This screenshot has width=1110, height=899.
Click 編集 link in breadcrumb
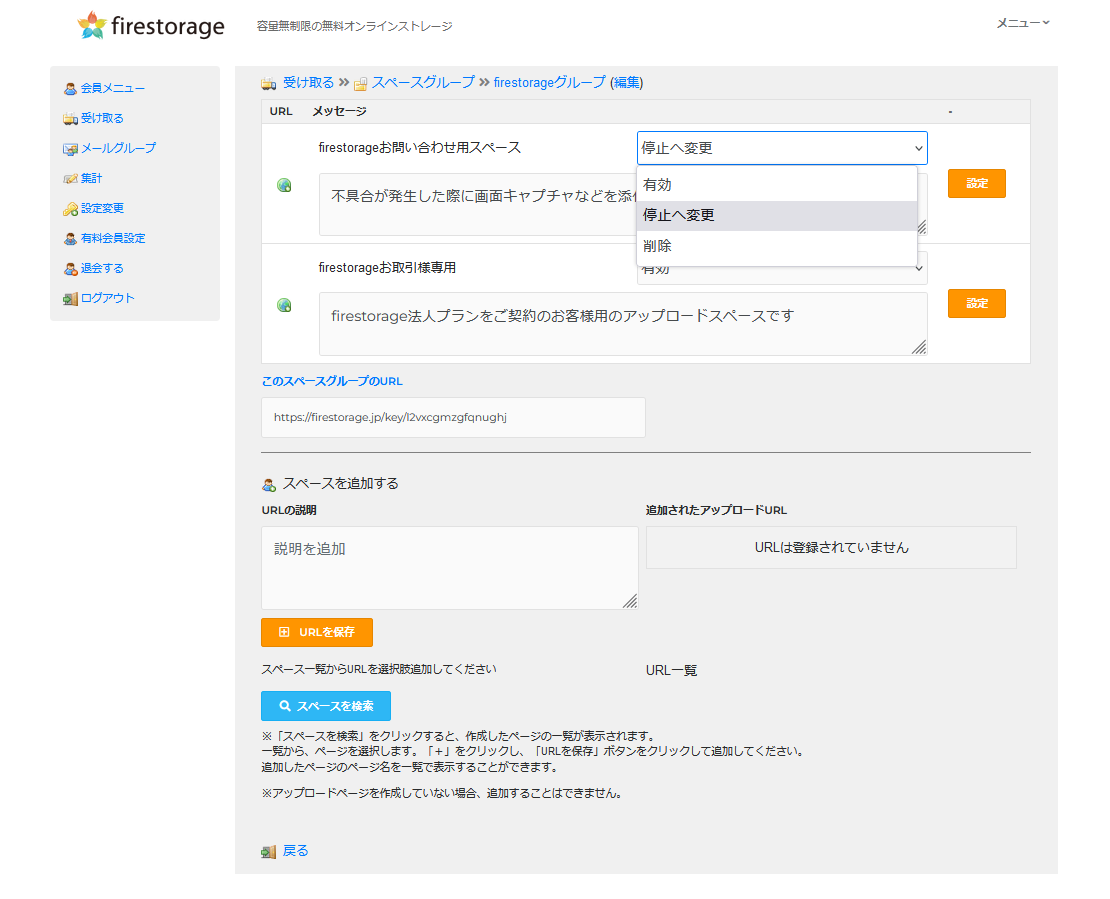(626, 83)
